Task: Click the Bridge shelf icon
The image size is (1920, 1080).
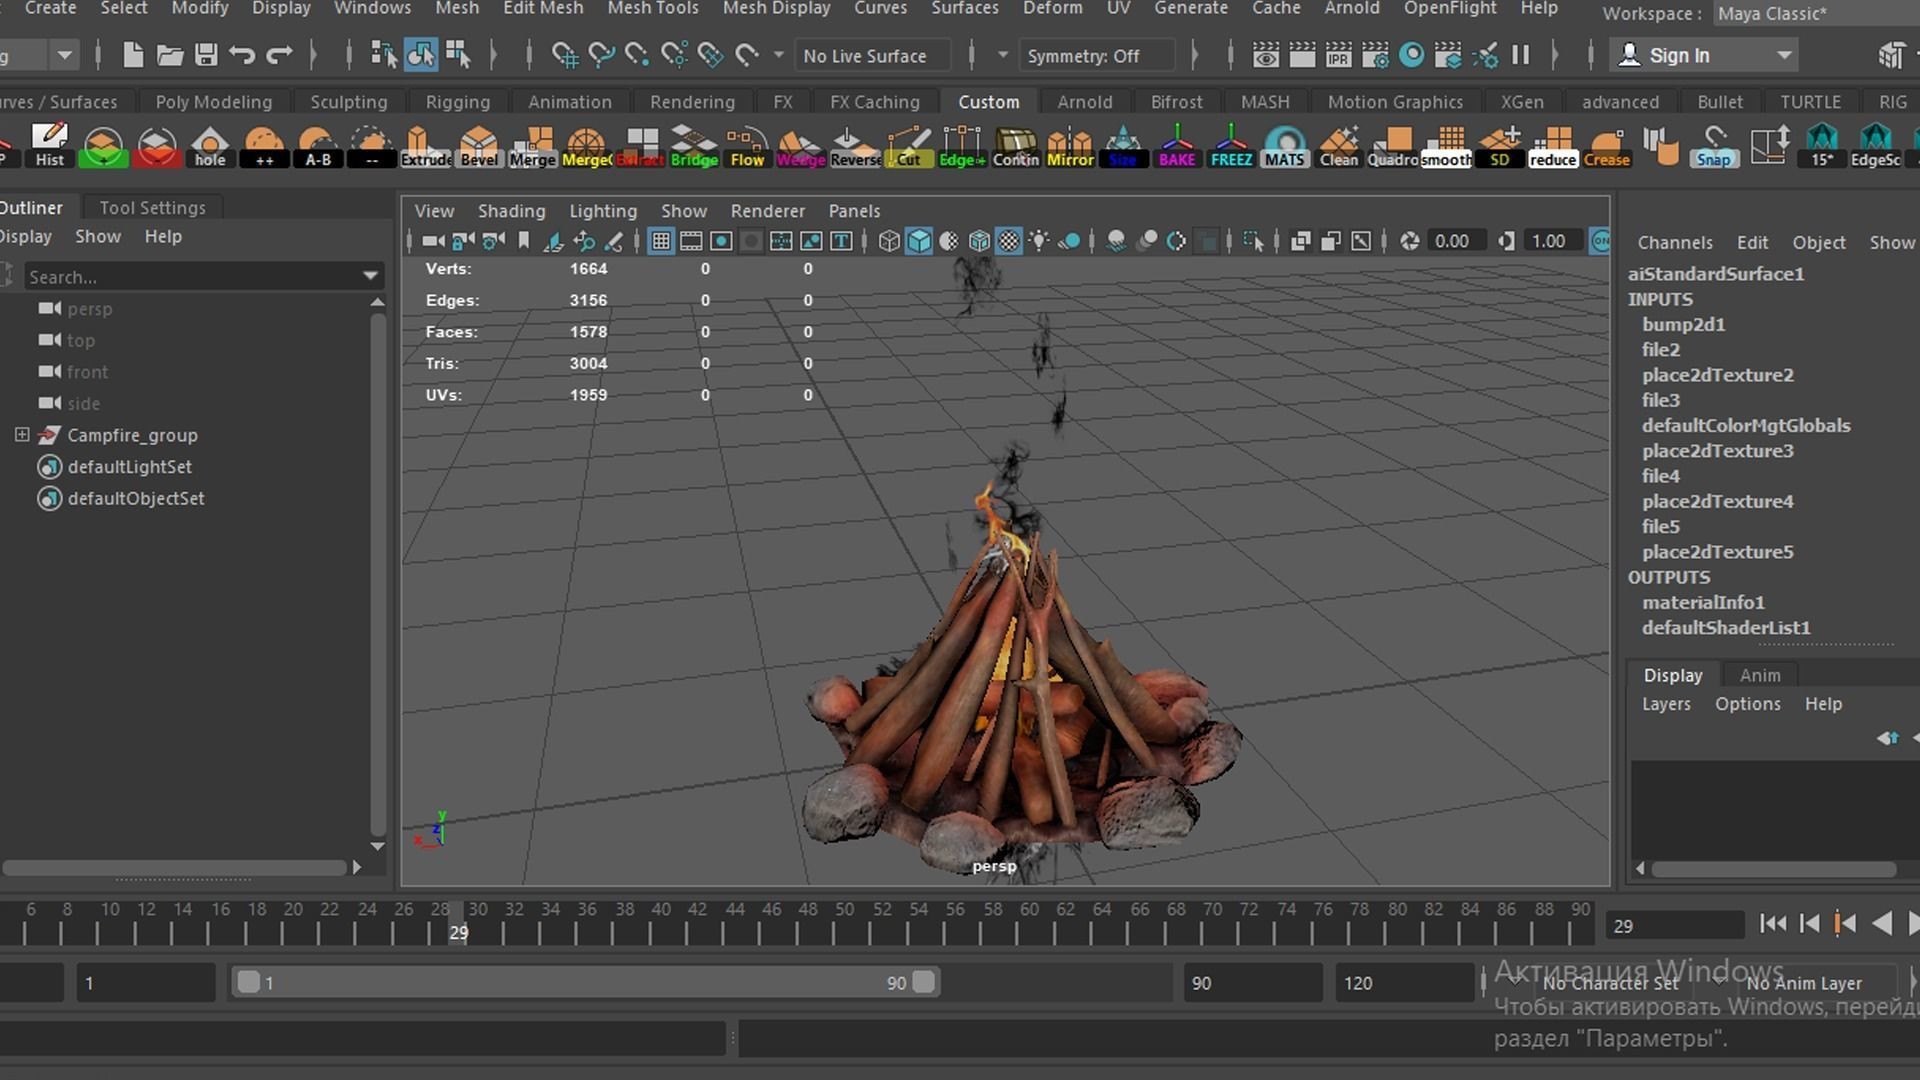Action: click(694, 146)
